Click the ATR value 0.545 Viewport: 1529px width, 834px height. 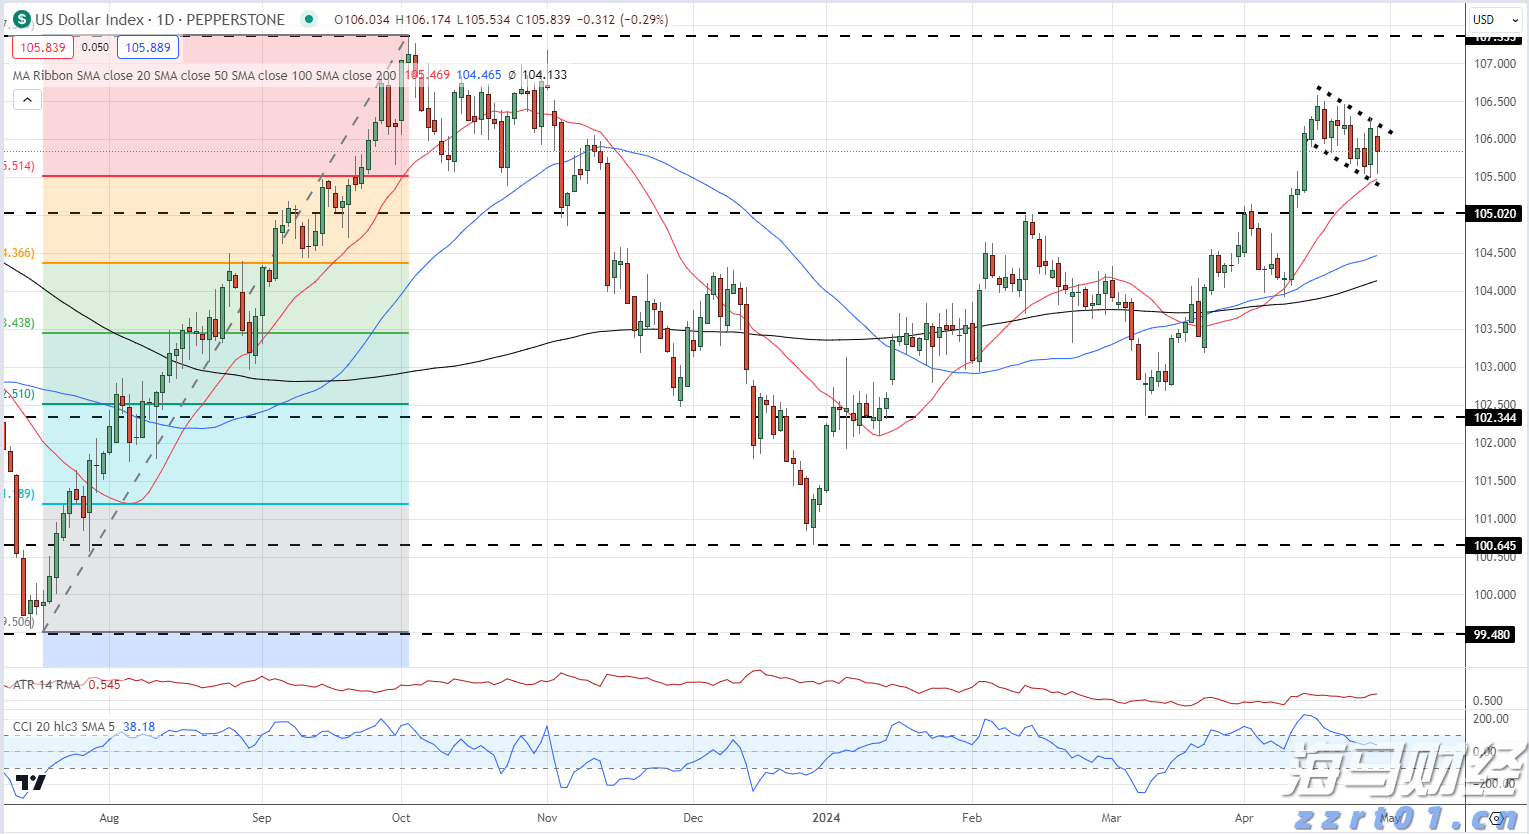point(104,685)
